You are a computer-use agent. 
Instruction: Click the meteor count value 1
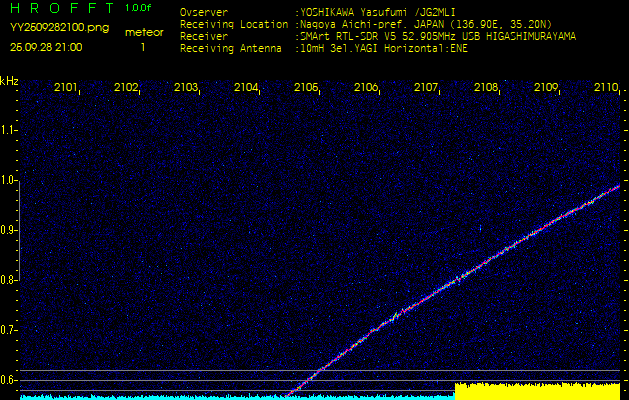coord(142,47)
